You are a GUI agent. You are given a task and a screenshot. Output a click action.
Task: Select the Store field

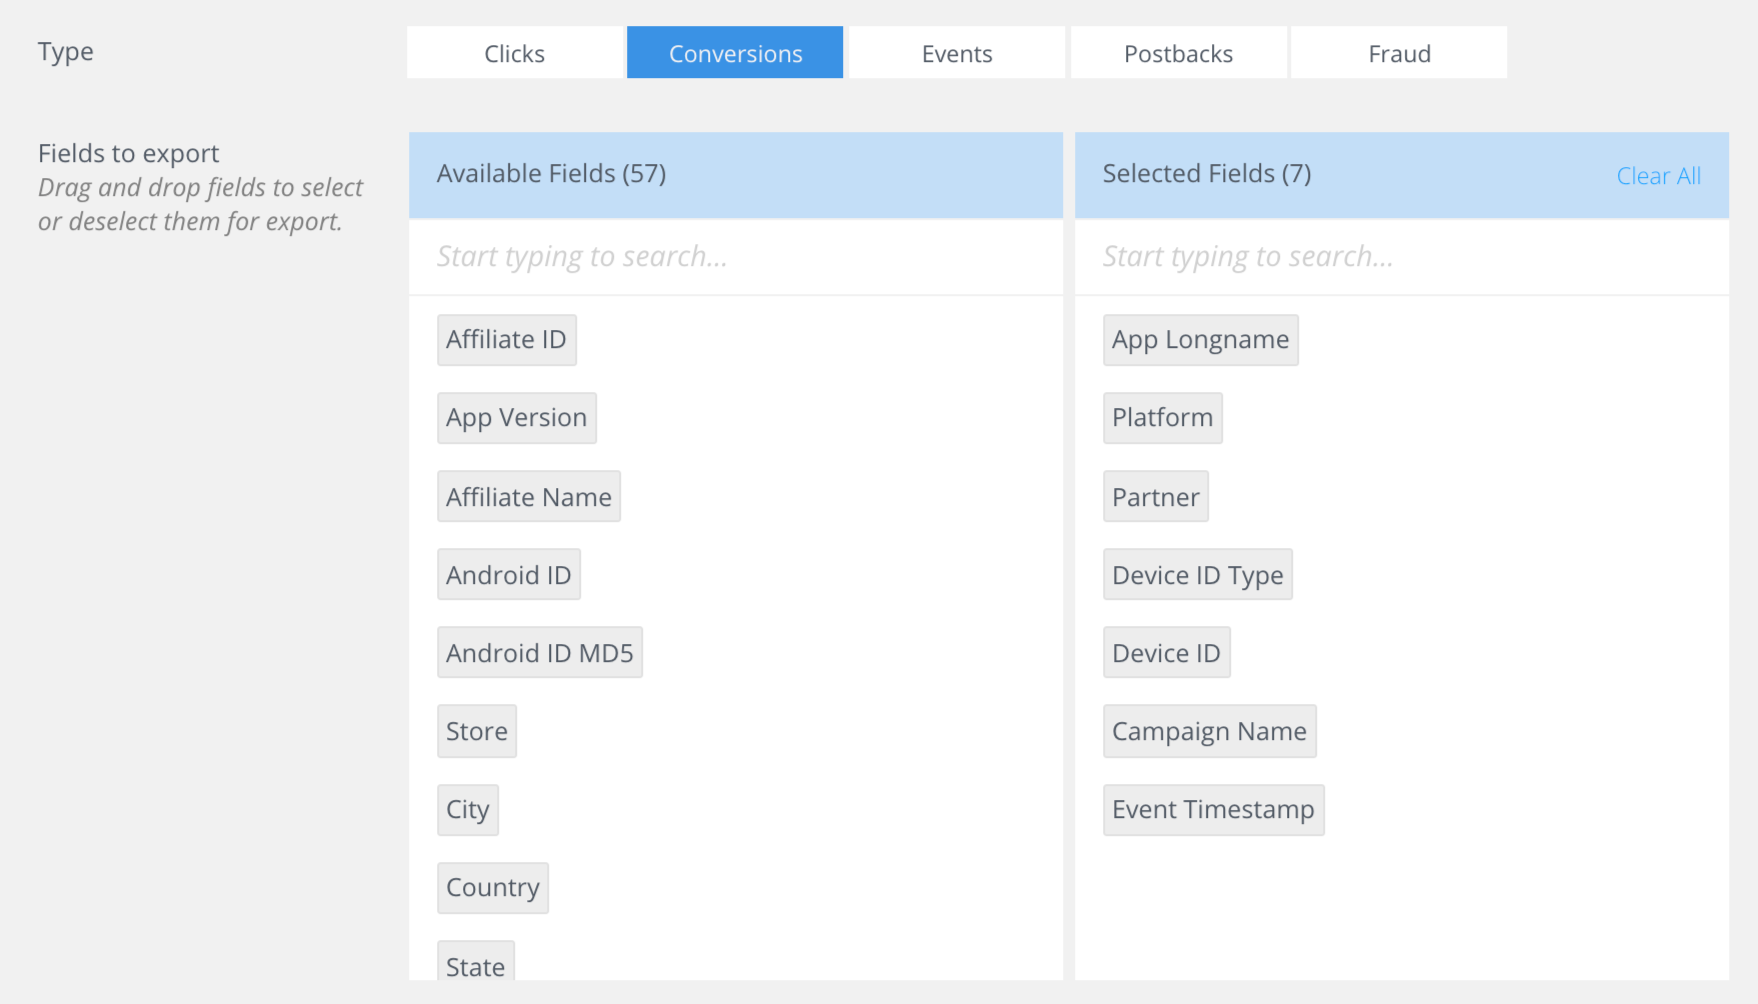tap(476, 731)
